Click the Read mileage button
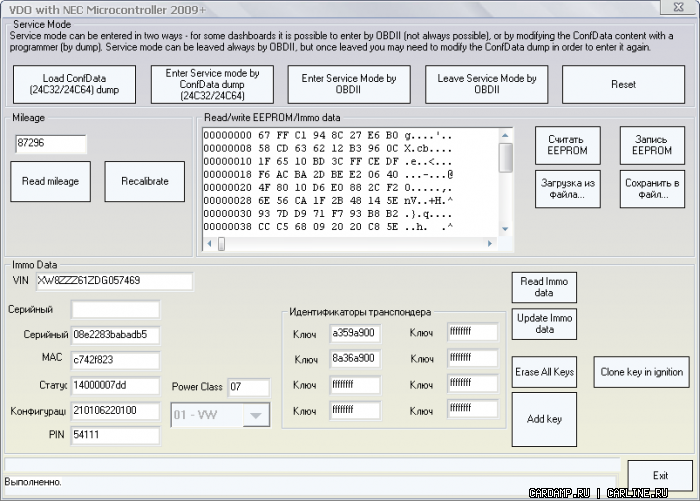 point(50,181)
